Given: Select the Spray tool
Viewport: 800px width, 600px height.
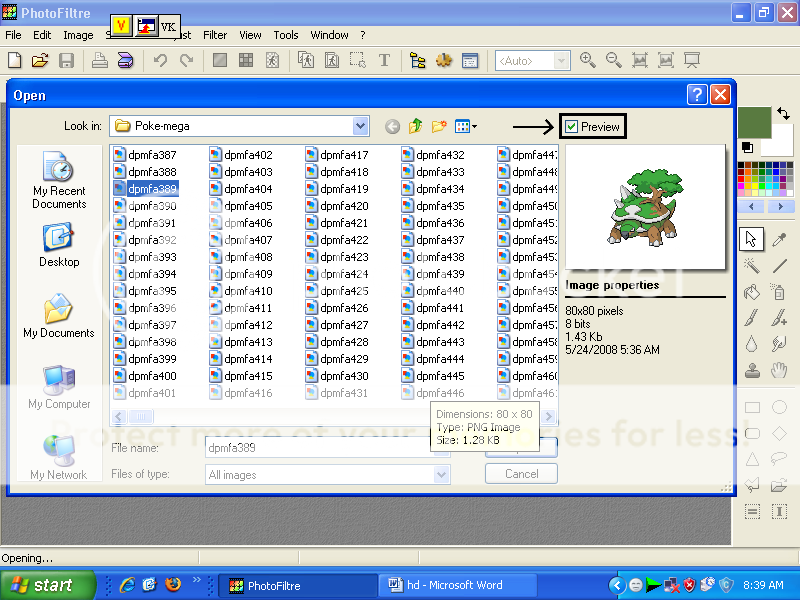Looking at the screenshot, I should (x=779, y=292).
